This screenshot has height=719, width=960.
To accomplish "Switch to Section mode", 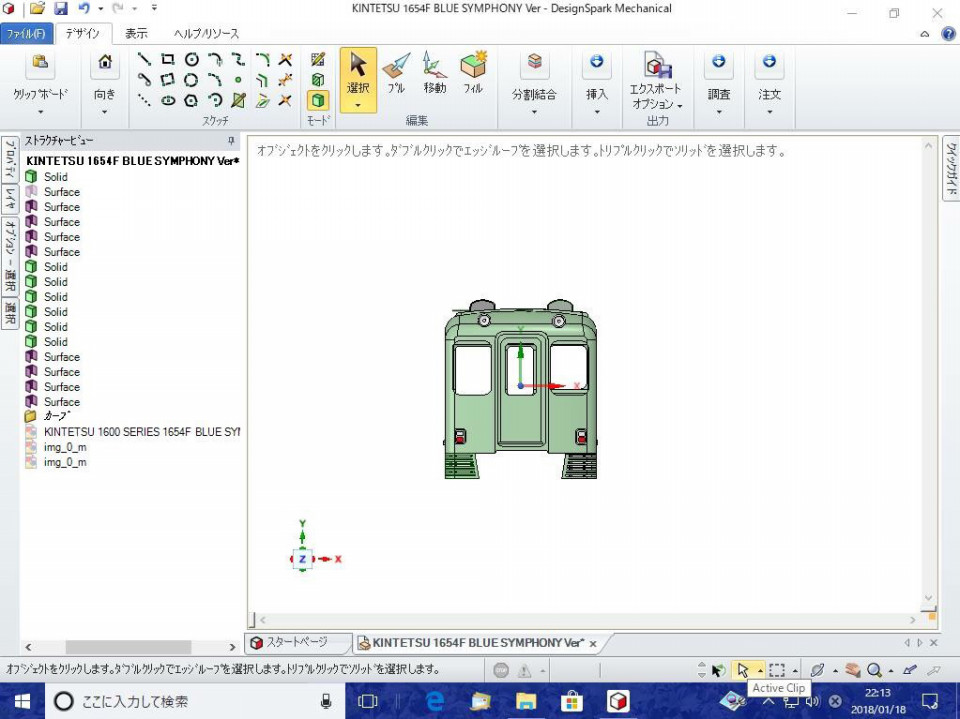I will [318, 80].
